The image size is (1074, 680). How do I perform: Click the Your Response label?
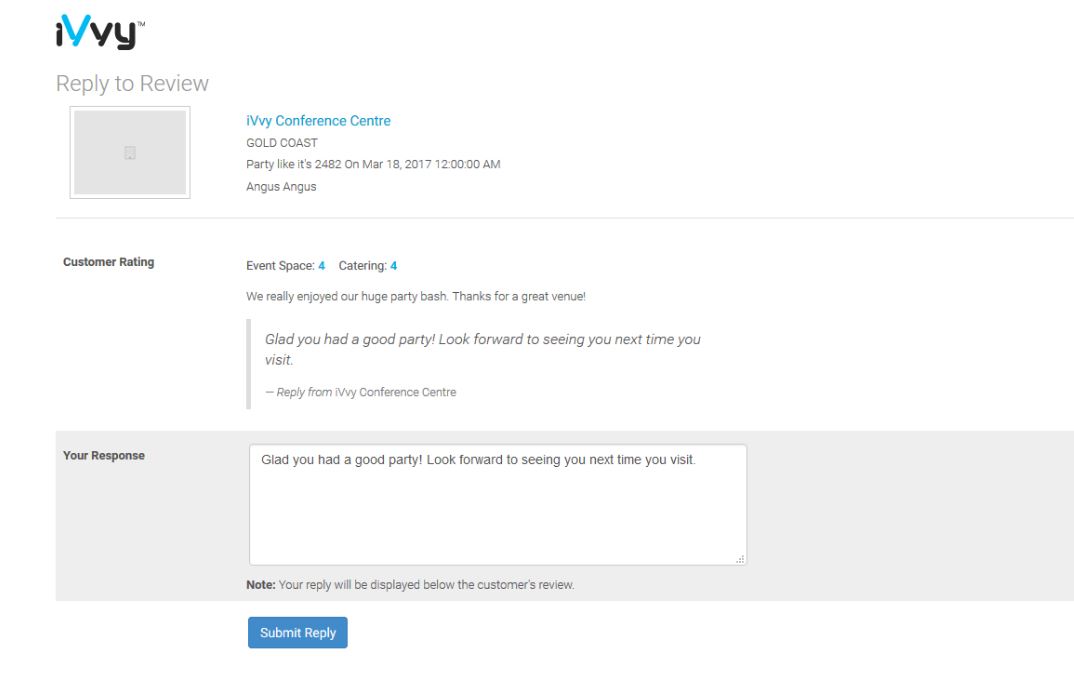[x=104, y=456]
